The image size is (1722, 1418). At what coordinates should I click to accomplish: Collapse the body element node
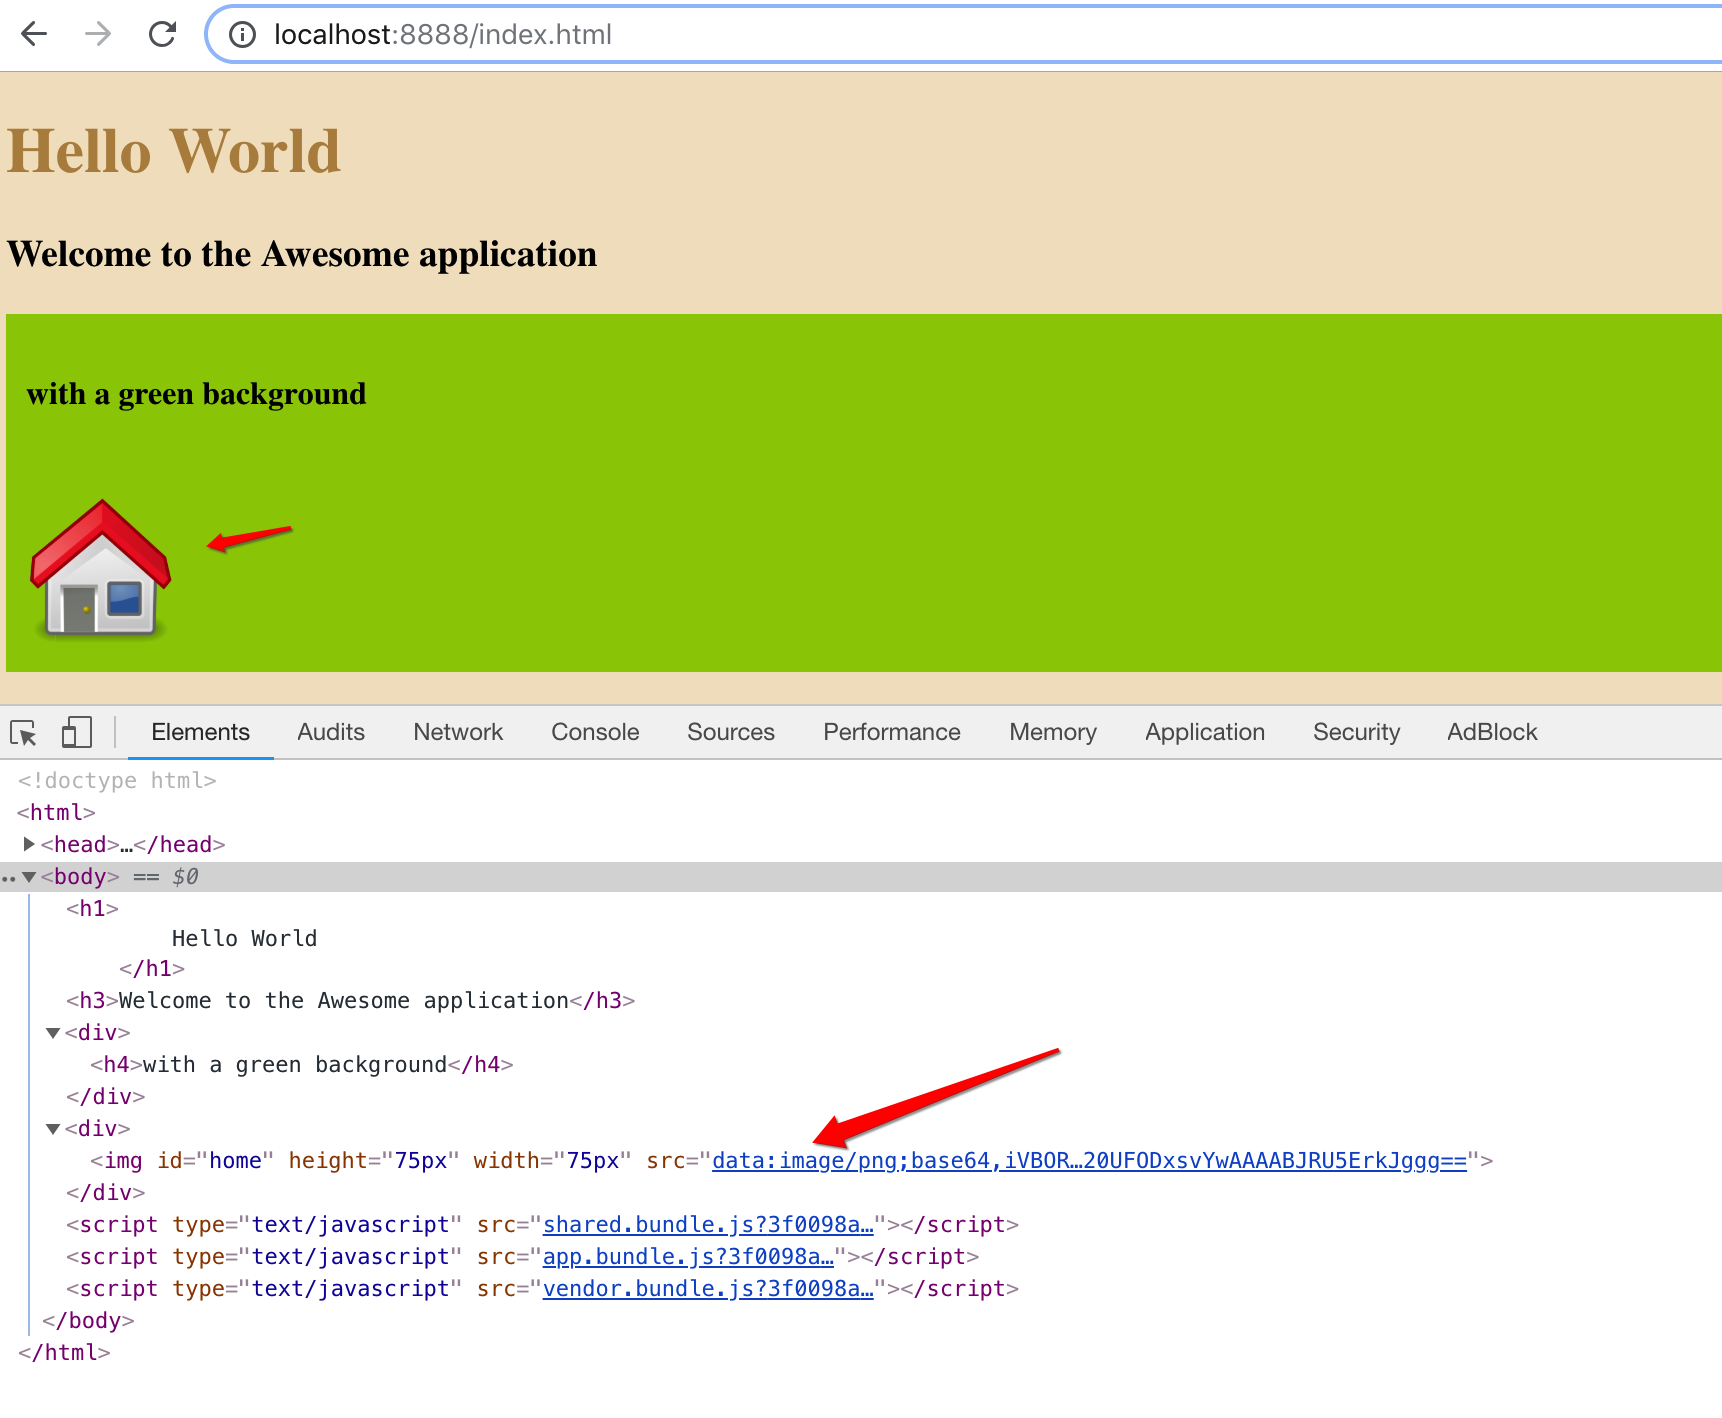point(29,877)
